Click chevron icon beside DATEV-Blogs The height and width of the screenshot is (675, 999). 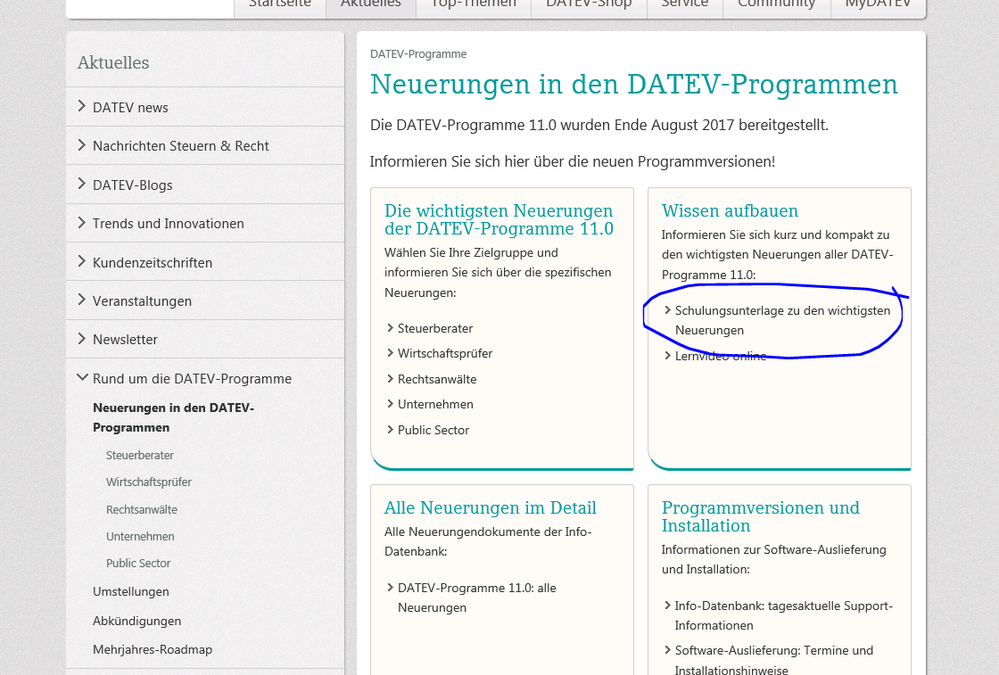[x=82, y=184]
